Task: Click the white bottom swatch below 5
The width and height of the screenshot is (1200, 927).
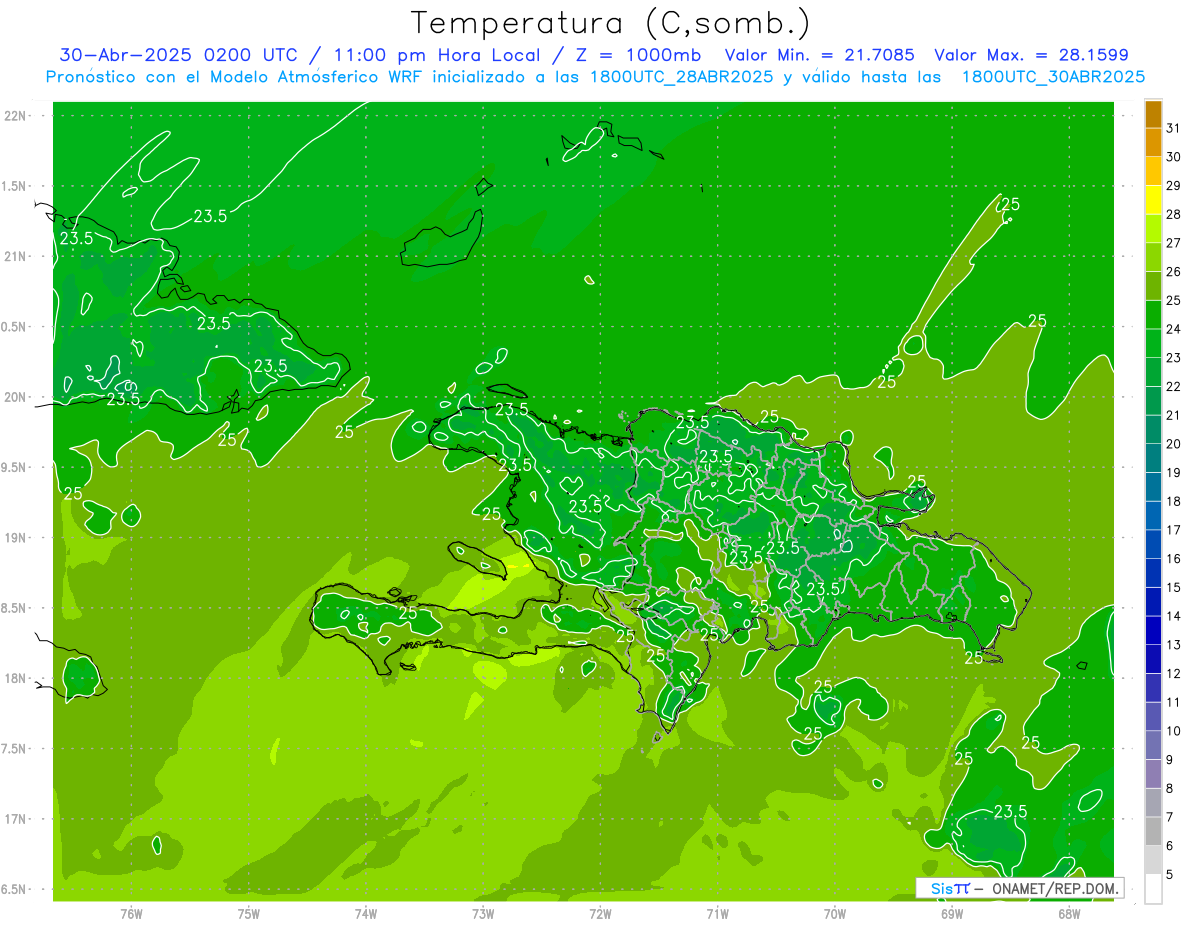Action: click(x=1153, y=889)
